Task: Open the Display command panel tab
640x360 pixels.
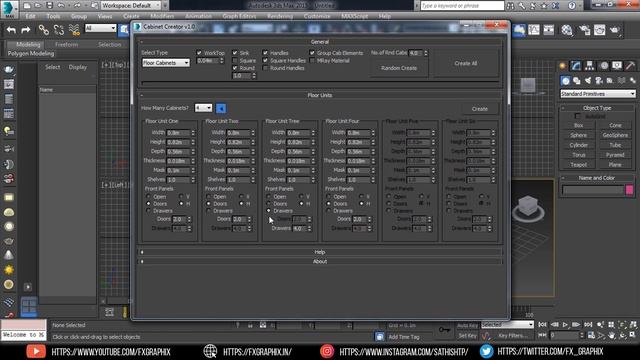Action: click(x=617, y=66)
